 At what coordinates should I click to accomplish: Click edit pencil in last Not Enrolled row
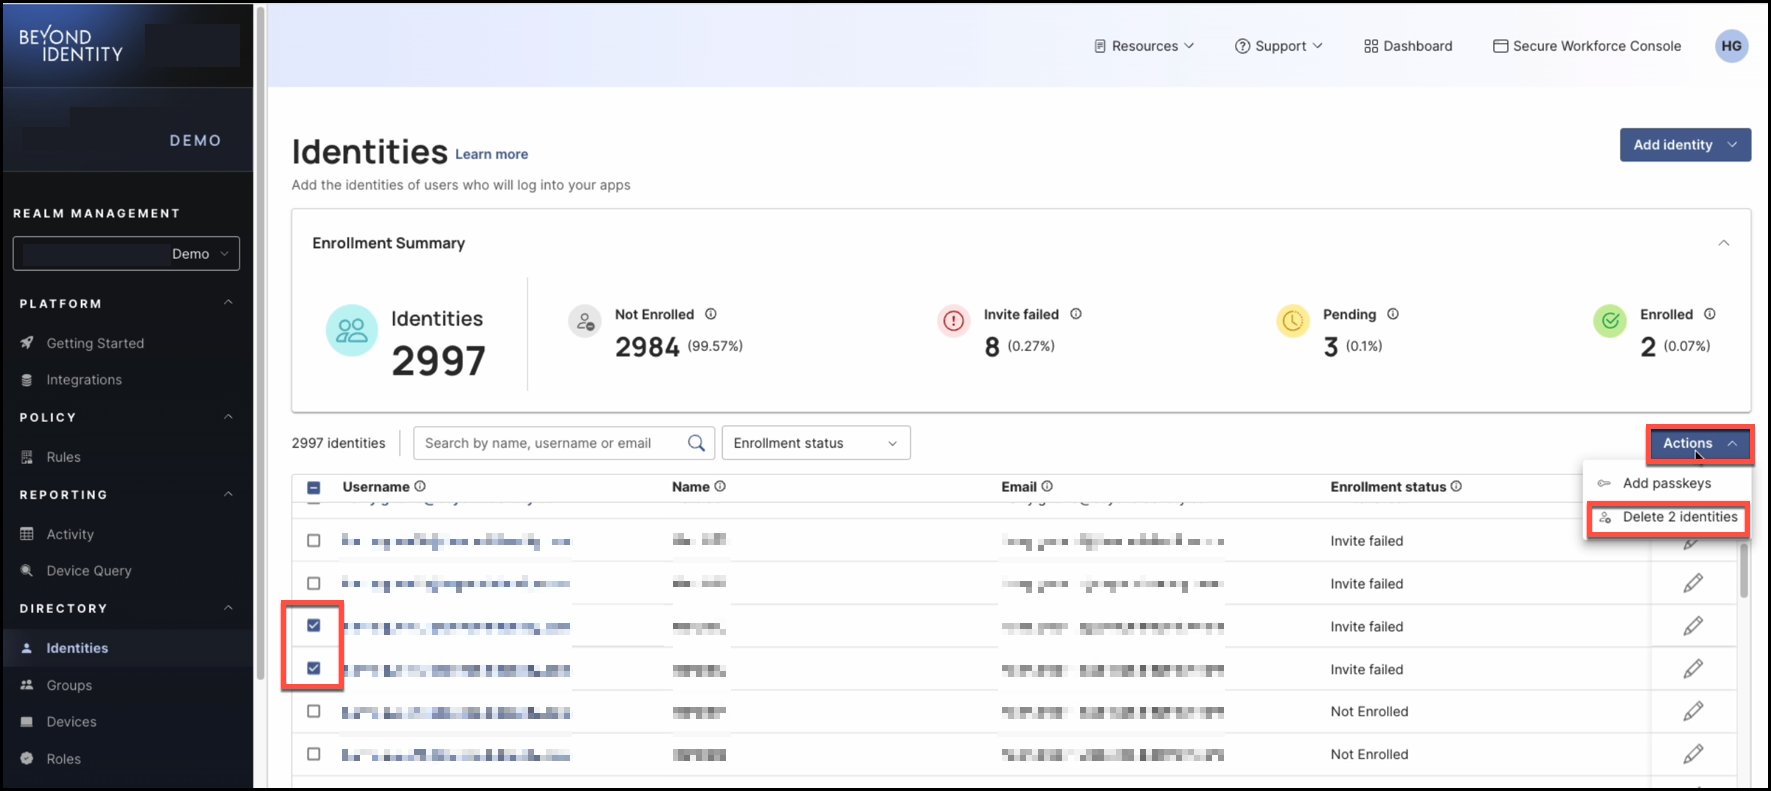tap(1693, 754)
